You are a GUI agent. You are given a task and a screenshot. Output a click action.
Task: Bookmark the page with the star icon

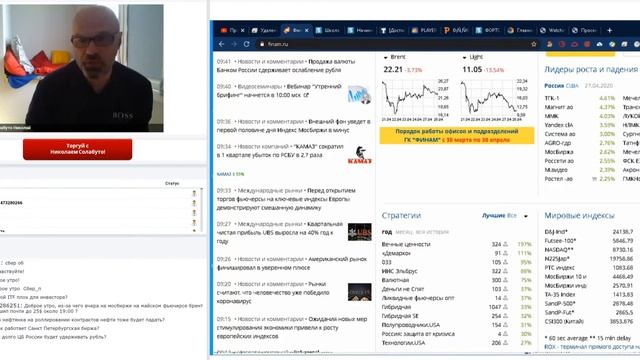click(534, 44)
